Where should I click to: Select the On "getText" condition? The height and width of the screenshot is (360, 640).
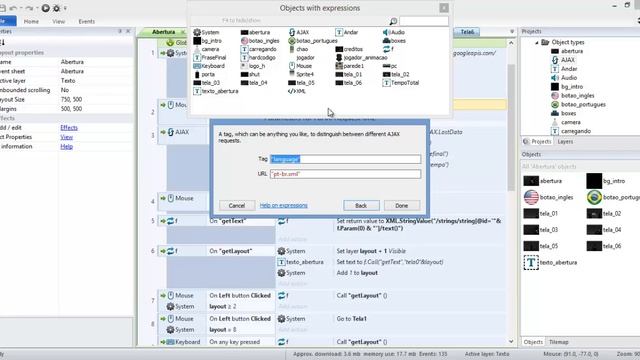228,221
